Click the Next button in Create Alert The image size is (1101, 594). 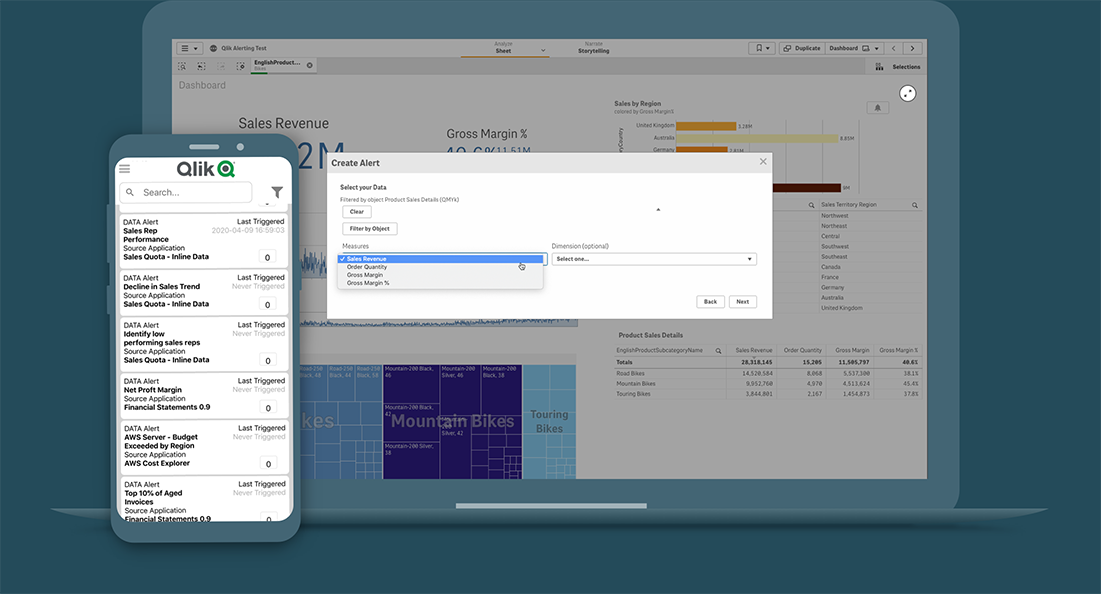pos(744,301)
